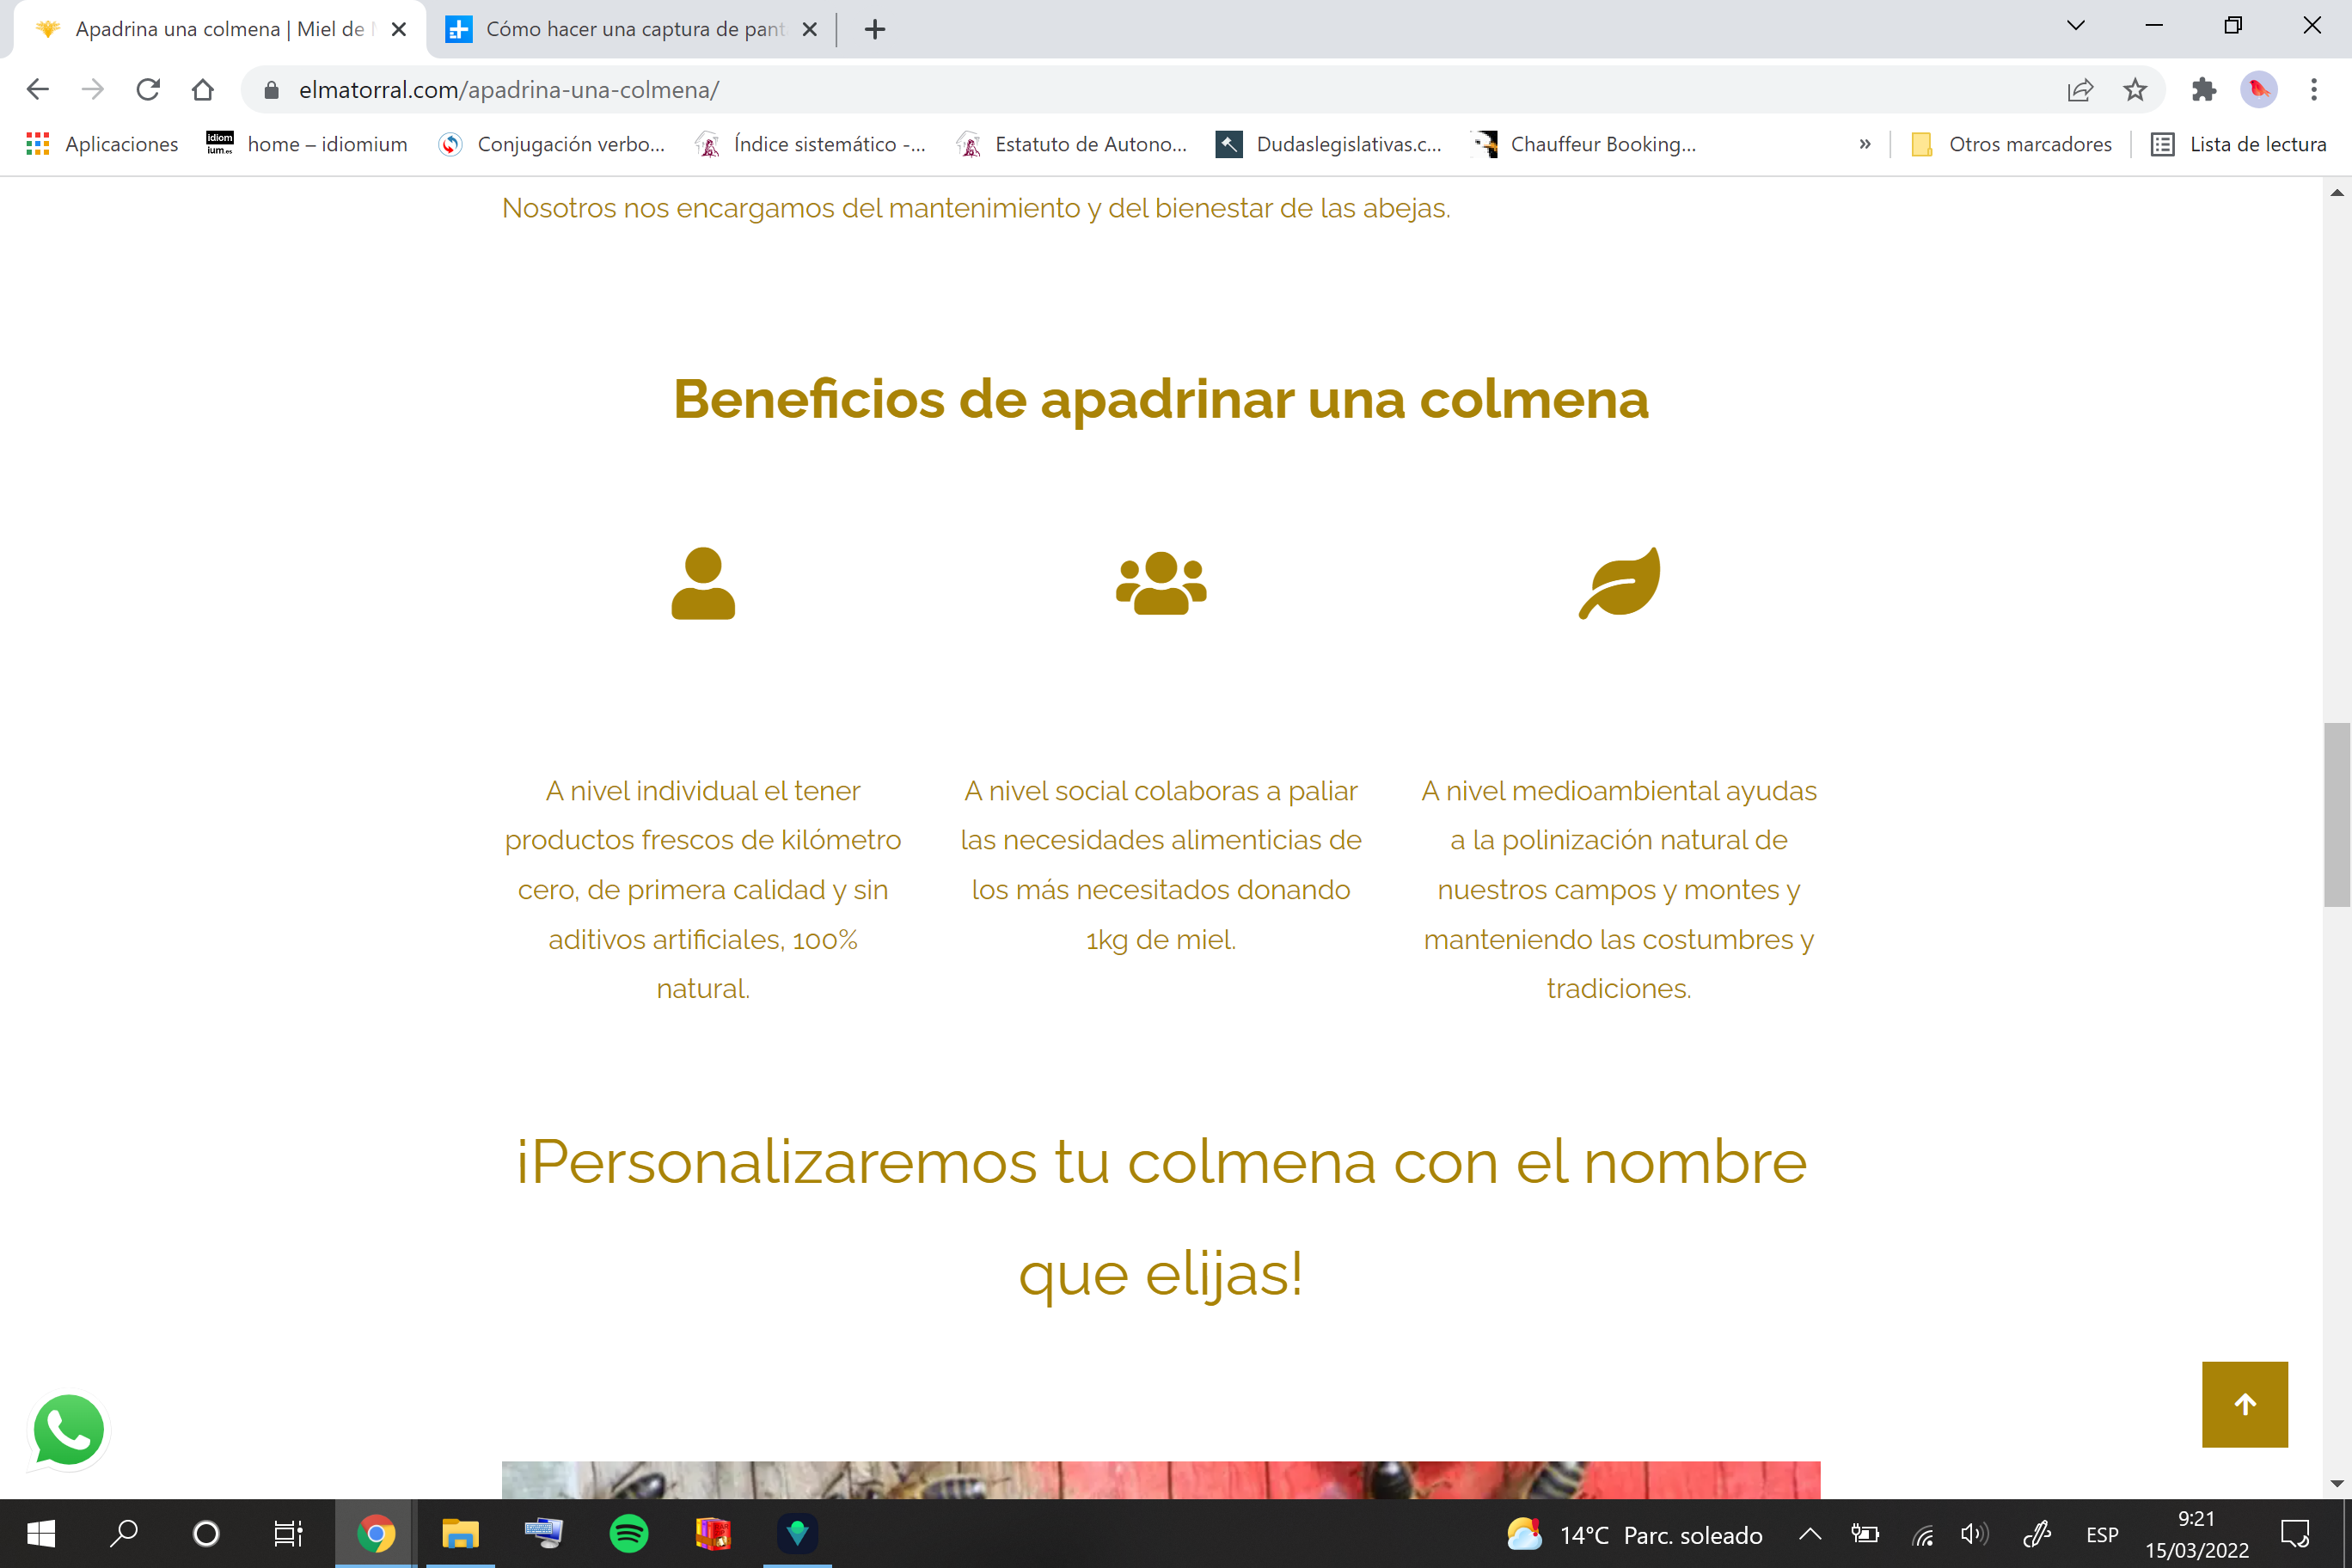The image size is (2352, 1568).
Task: Open a new browser tab
Action: (x=875, y=29)
